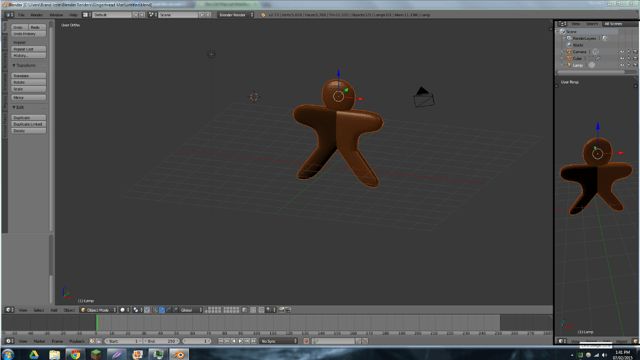Click the Scale button
Viewport: 640px width, 360px height.
(x=29, y=89)
